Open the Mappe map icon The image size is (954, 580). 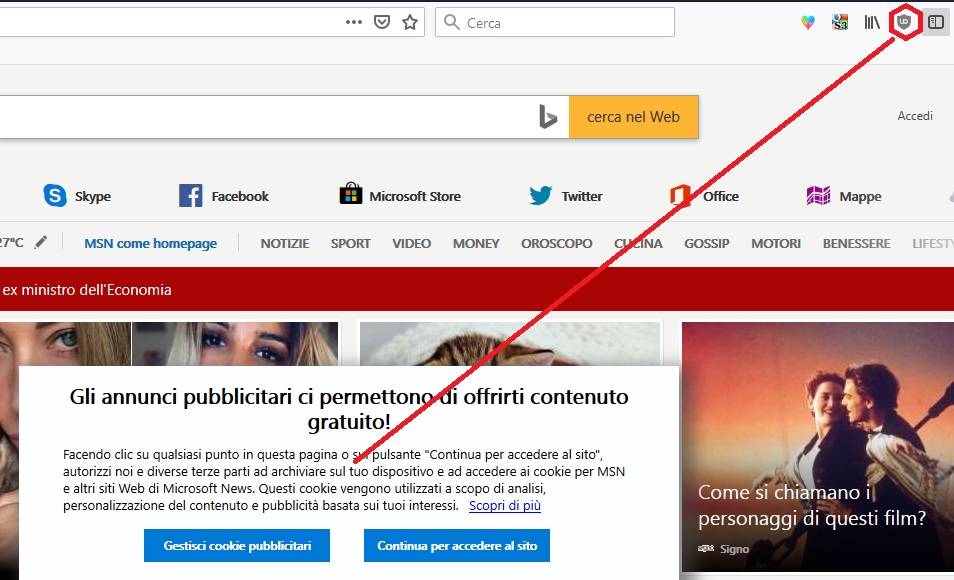(x=818, y=196)
